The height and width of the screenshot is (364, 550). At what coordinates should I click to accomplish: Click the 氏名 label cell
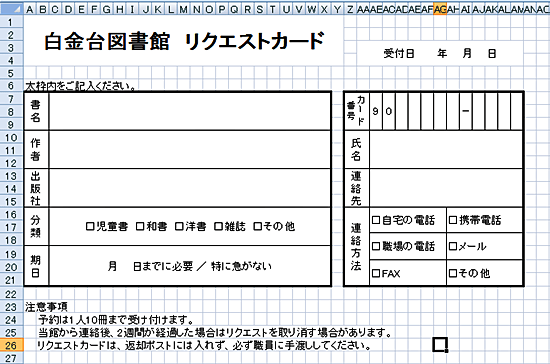coord(357,150)
